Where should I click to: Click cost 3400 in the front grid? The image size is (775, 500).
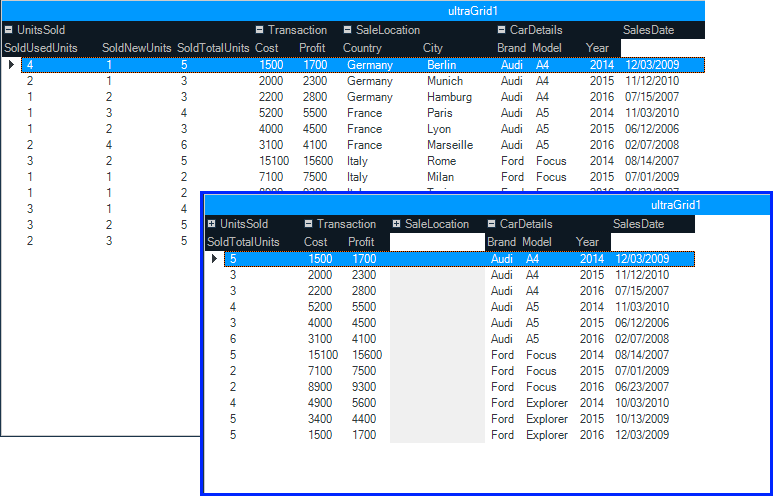pyautogui.click(x=320, y=419)
